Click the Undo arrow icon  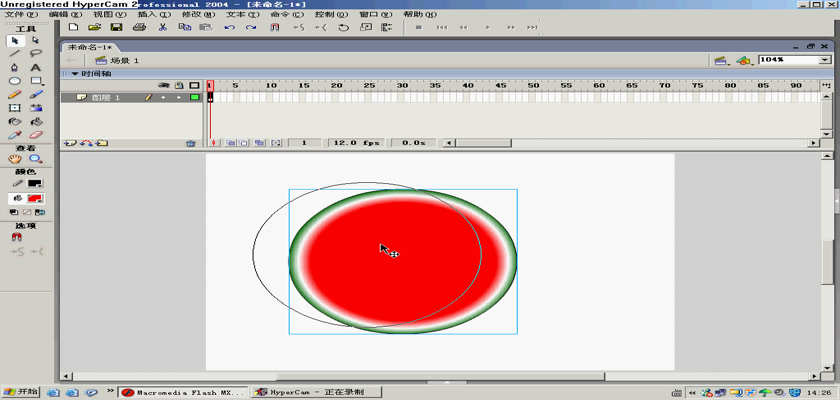[x=229, y=27]
